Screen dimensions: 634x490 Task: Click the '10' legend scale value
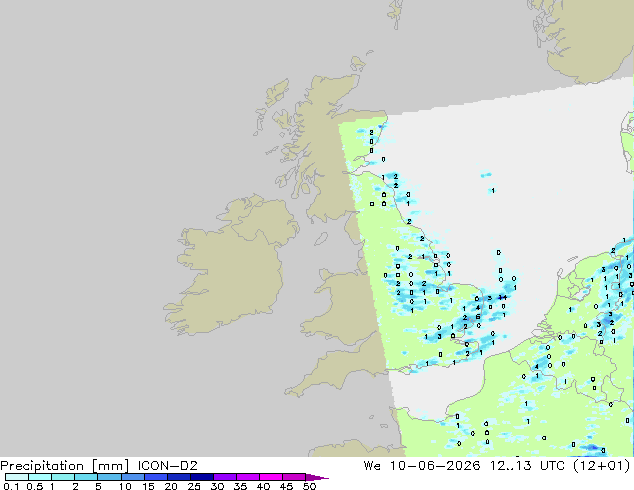coord(125,486)
